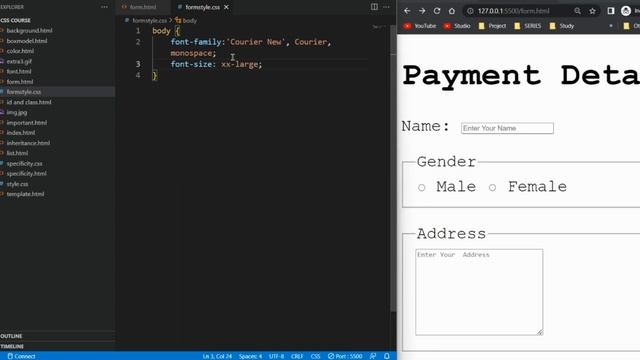Viewport: 640px width, 360px height.
Task: Open the YouTube bookmark
Action: (x=420, y=26)
